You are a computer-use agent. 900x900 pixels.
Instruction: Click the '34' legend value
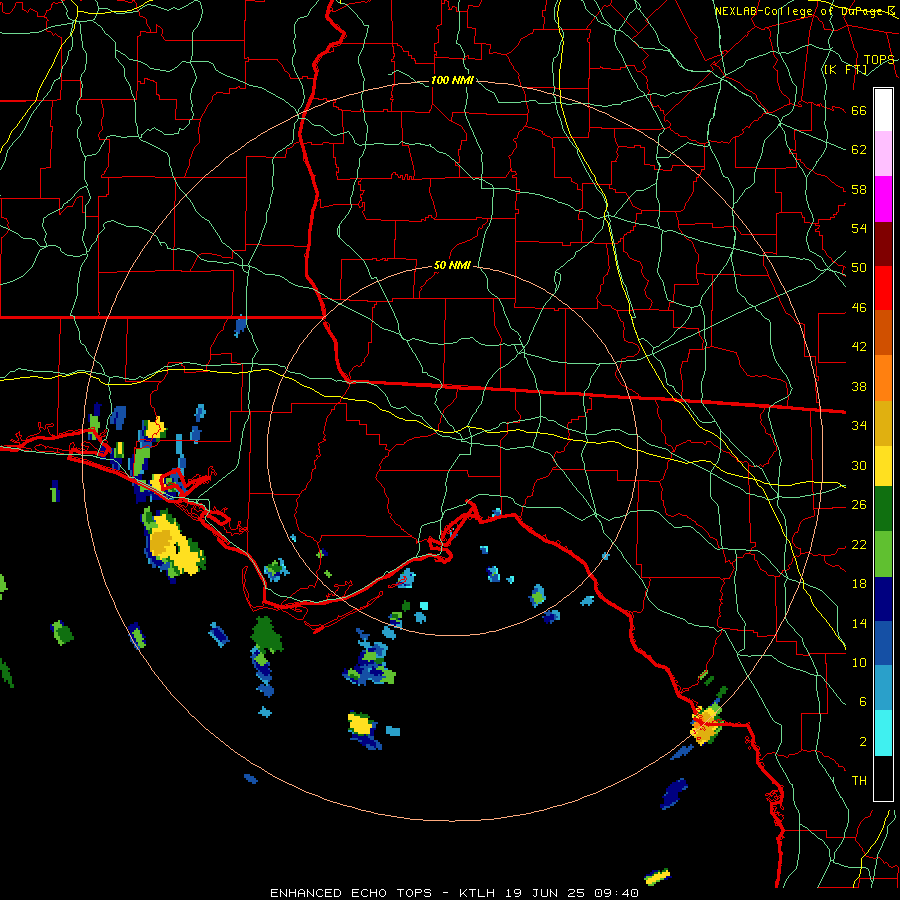(x=859, y=426)
